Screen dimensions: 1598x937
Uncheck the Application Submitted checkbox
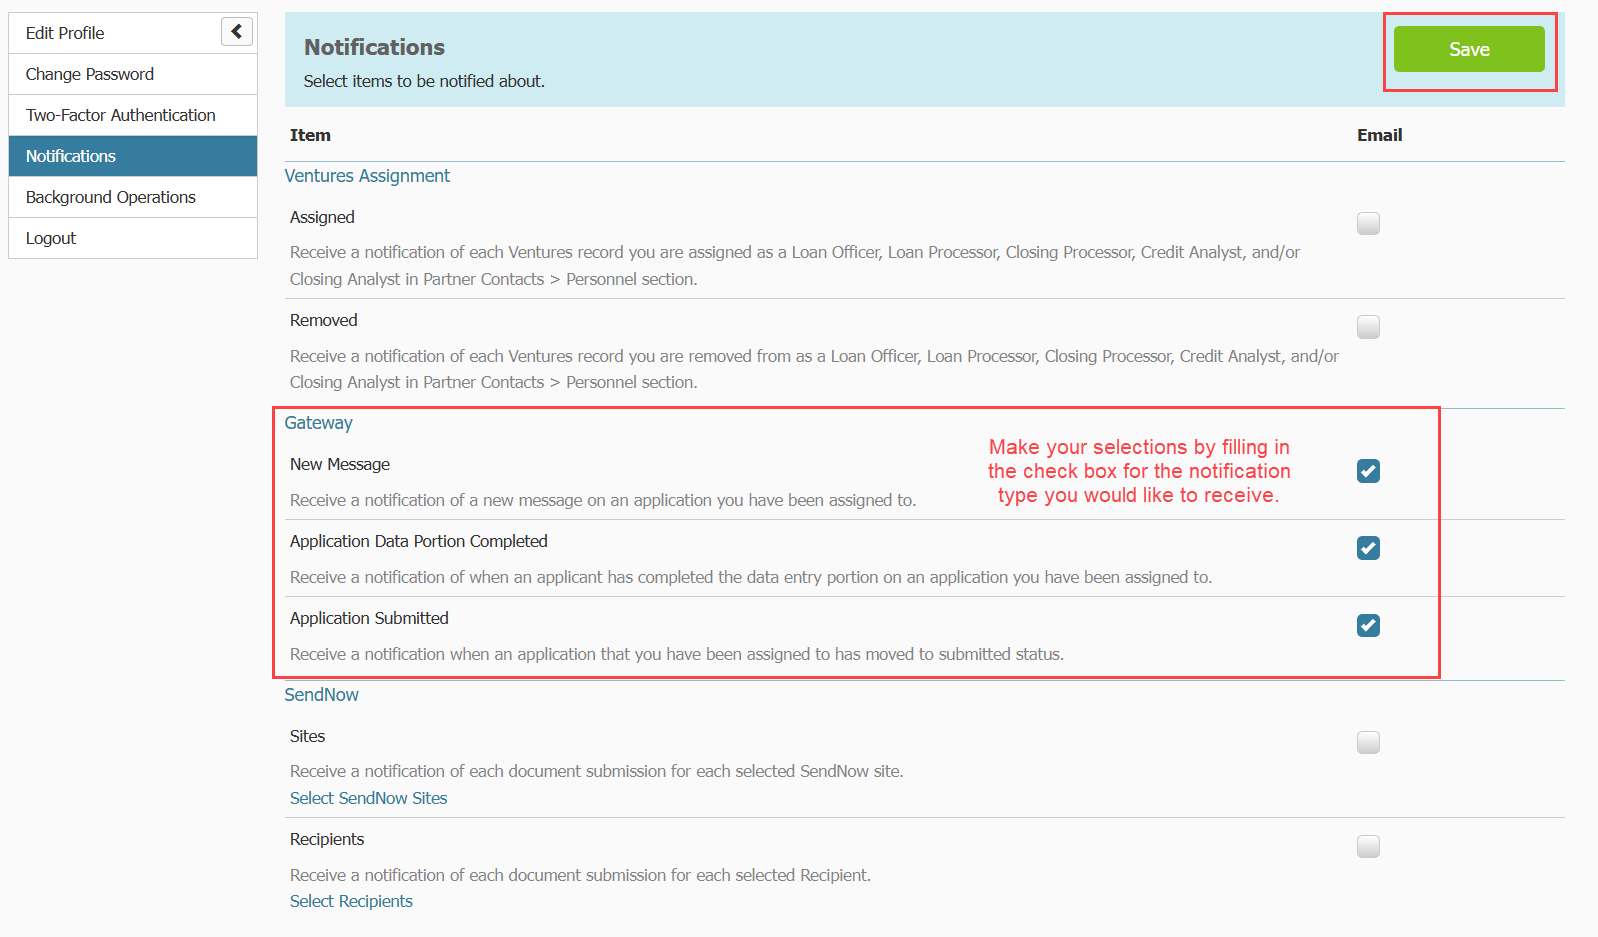(x=1368, y=625)
